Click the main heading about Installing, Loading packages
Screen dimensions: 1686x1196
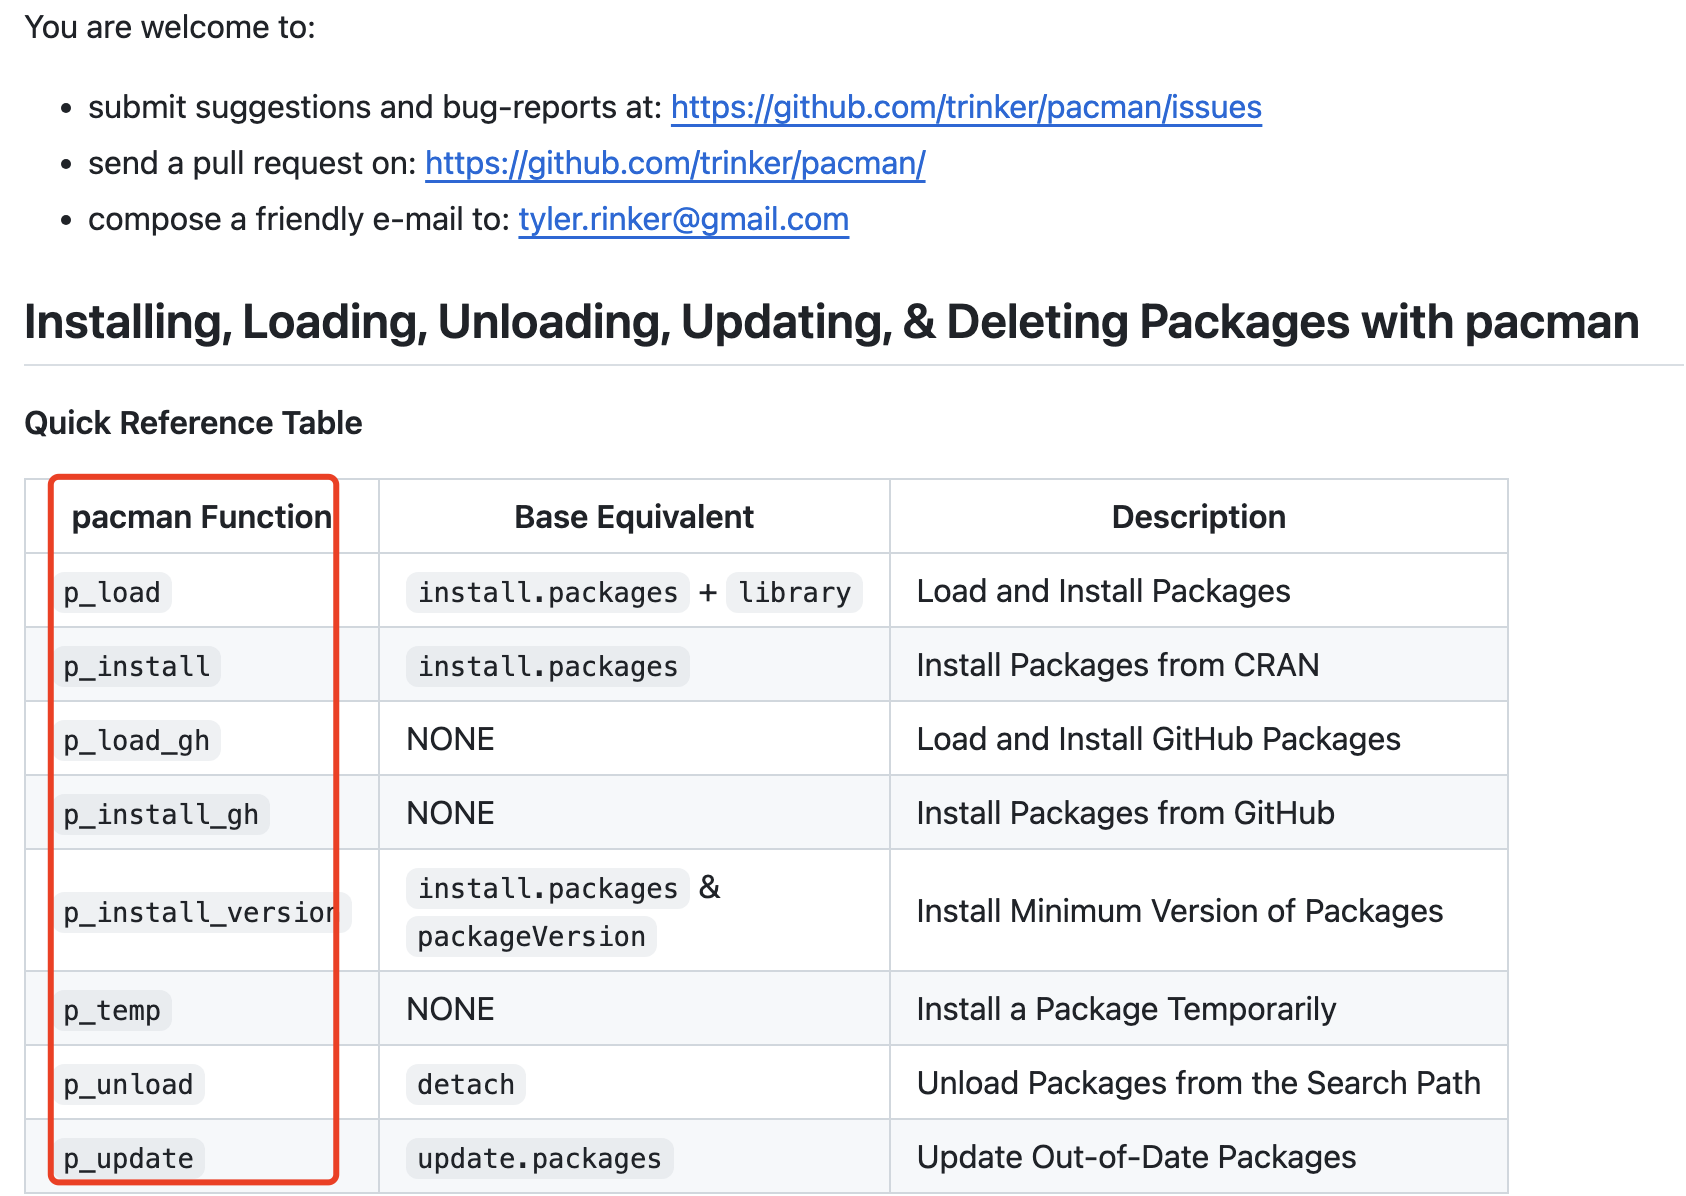(831, 322)
